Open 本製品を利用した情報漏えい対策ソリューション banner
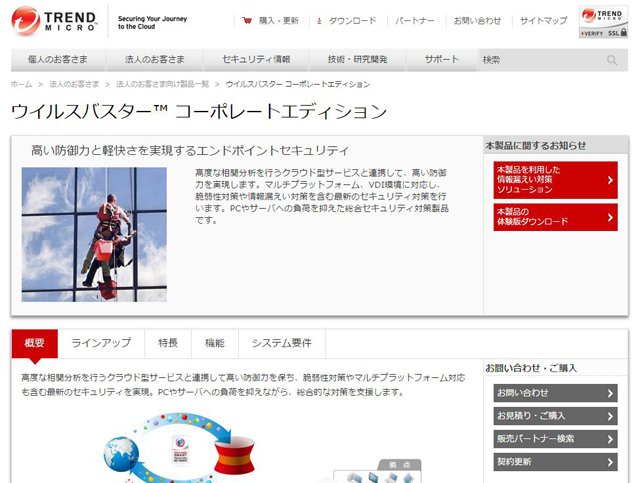The image size is (640, 483). point(556,180)
